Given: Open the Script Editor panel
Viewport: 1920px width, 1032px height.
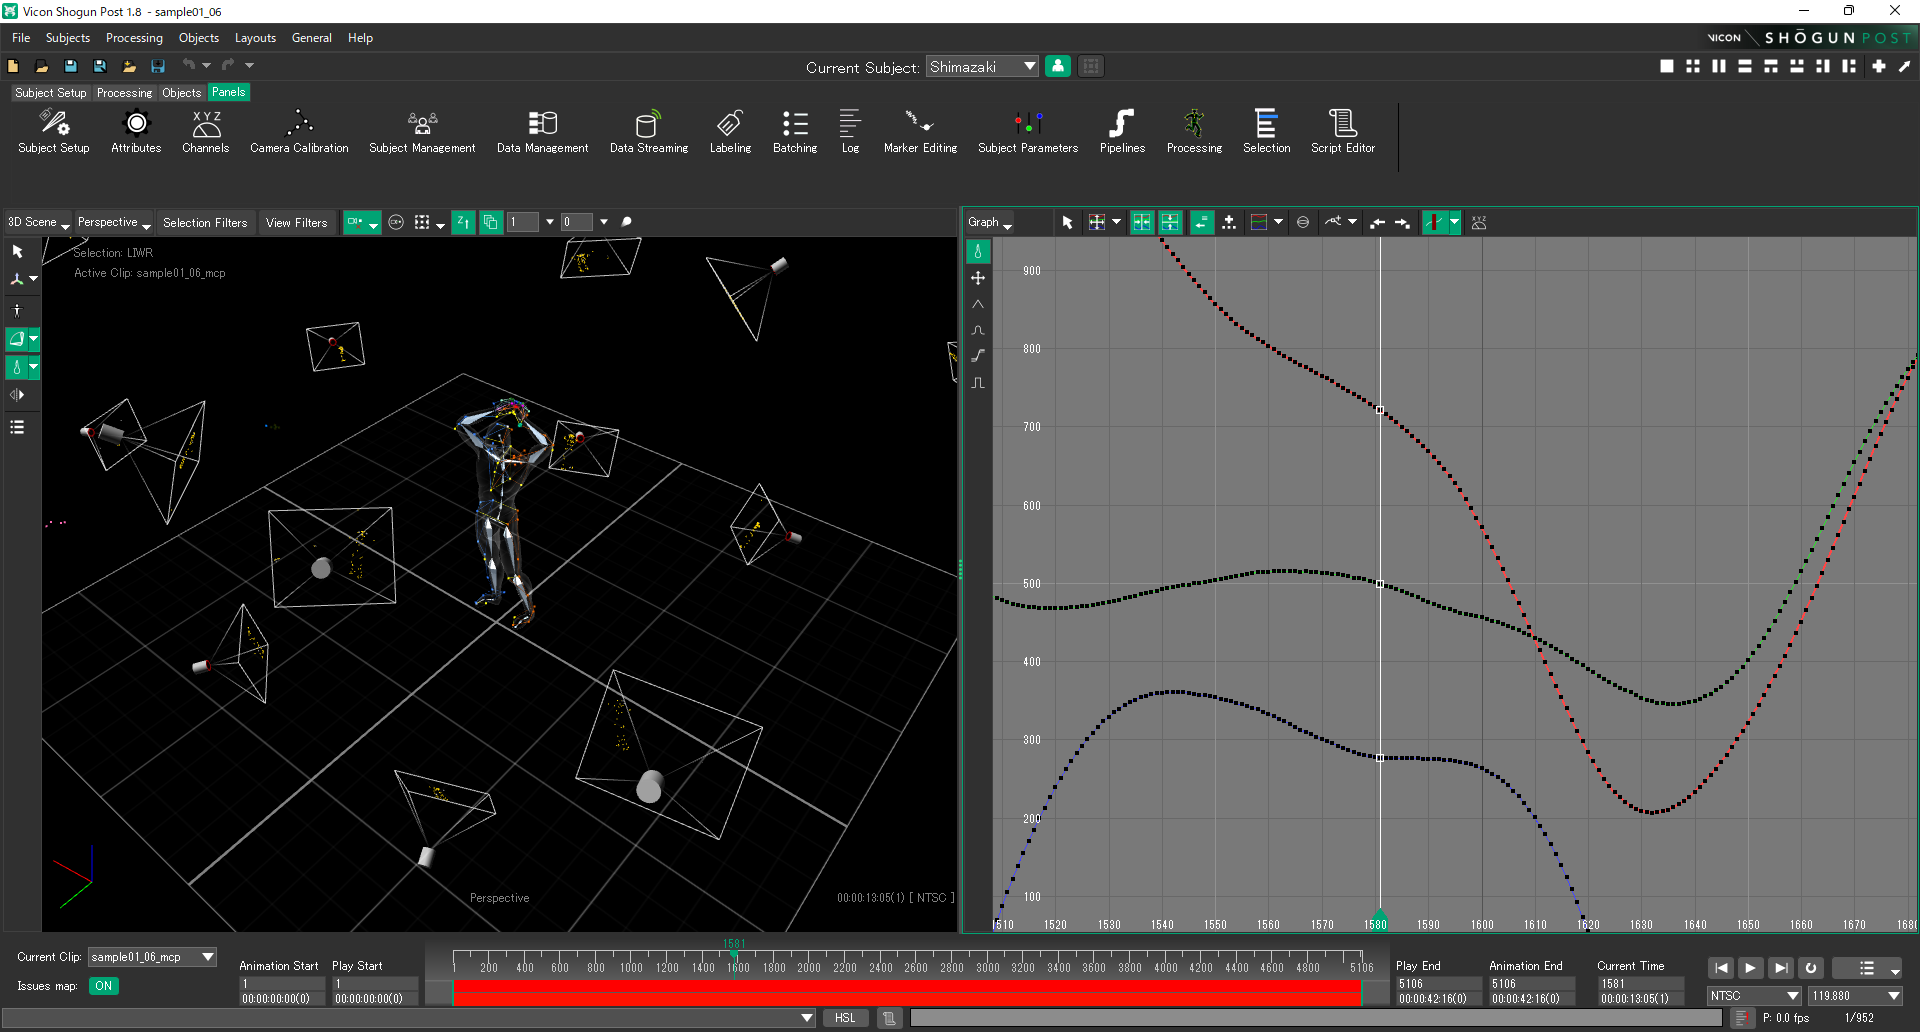Looking at the screenshot, I should [1342, 132].
